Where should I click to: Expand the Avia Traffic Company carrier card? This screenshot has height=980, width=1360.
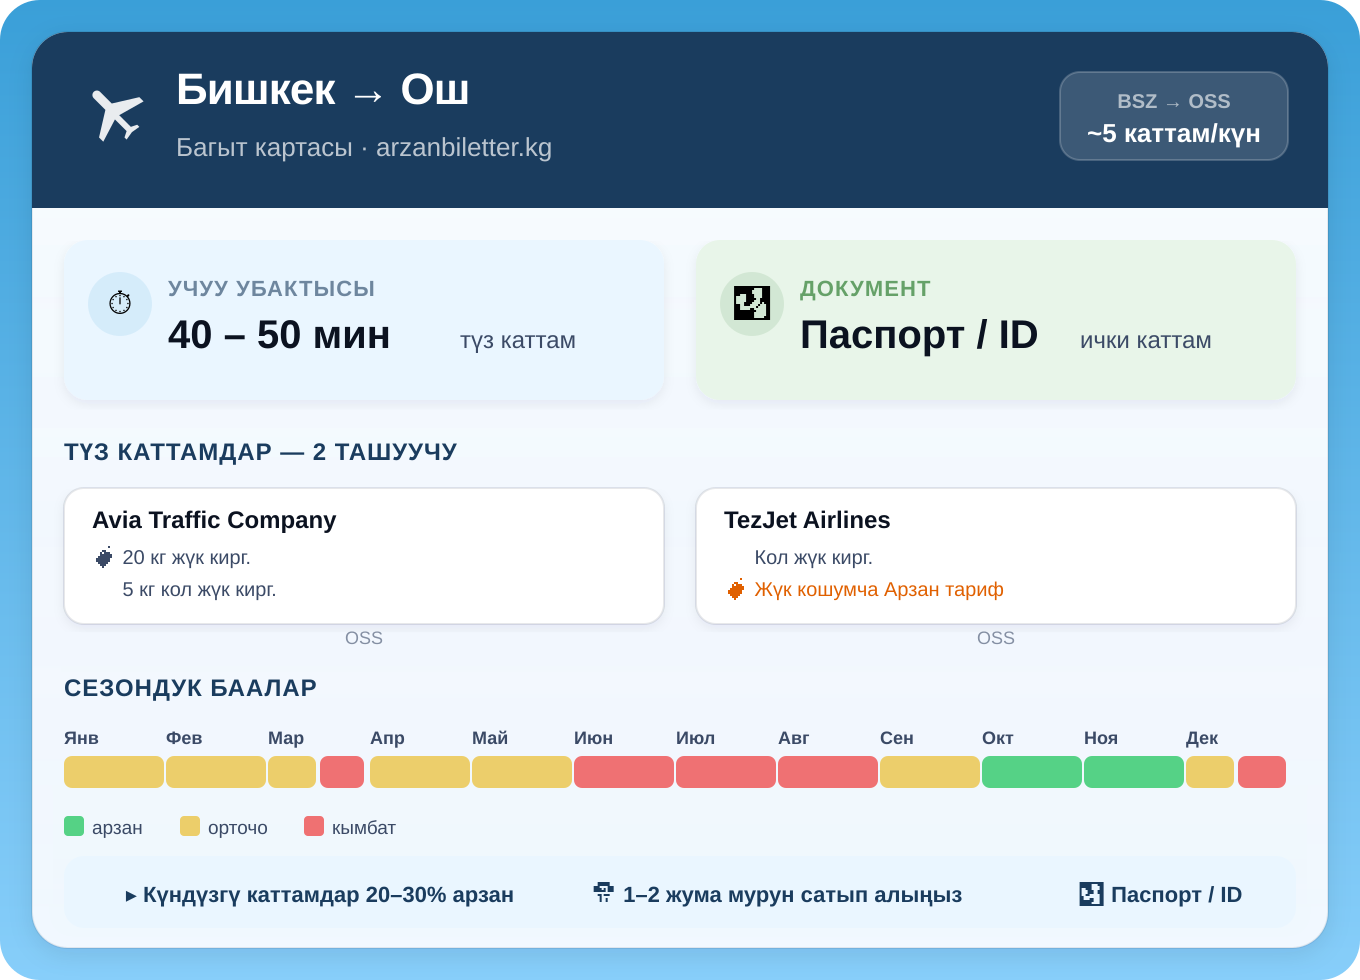pyautogui.click(x=364, y=555)
